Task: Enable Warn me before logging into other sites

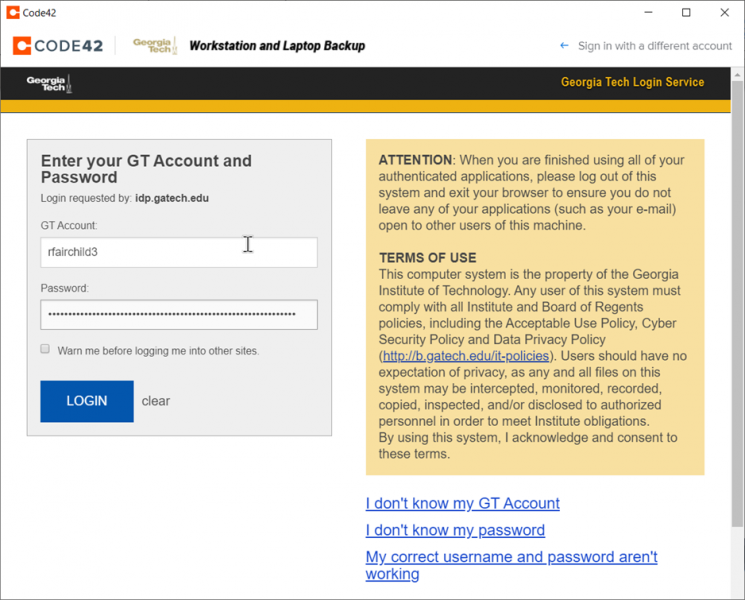Action: [x=45, y=350]
